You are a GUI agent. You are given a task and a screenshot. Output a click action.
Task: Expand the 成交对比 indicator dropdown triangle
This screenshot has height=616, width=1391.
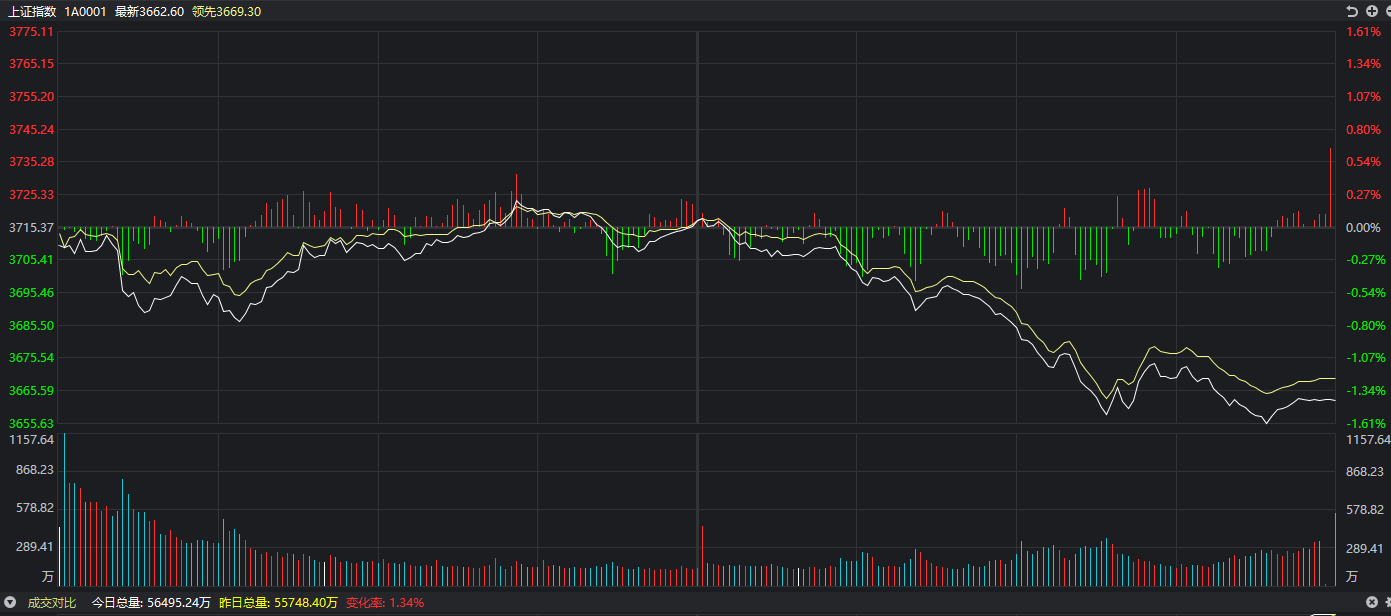coord(10,602)
